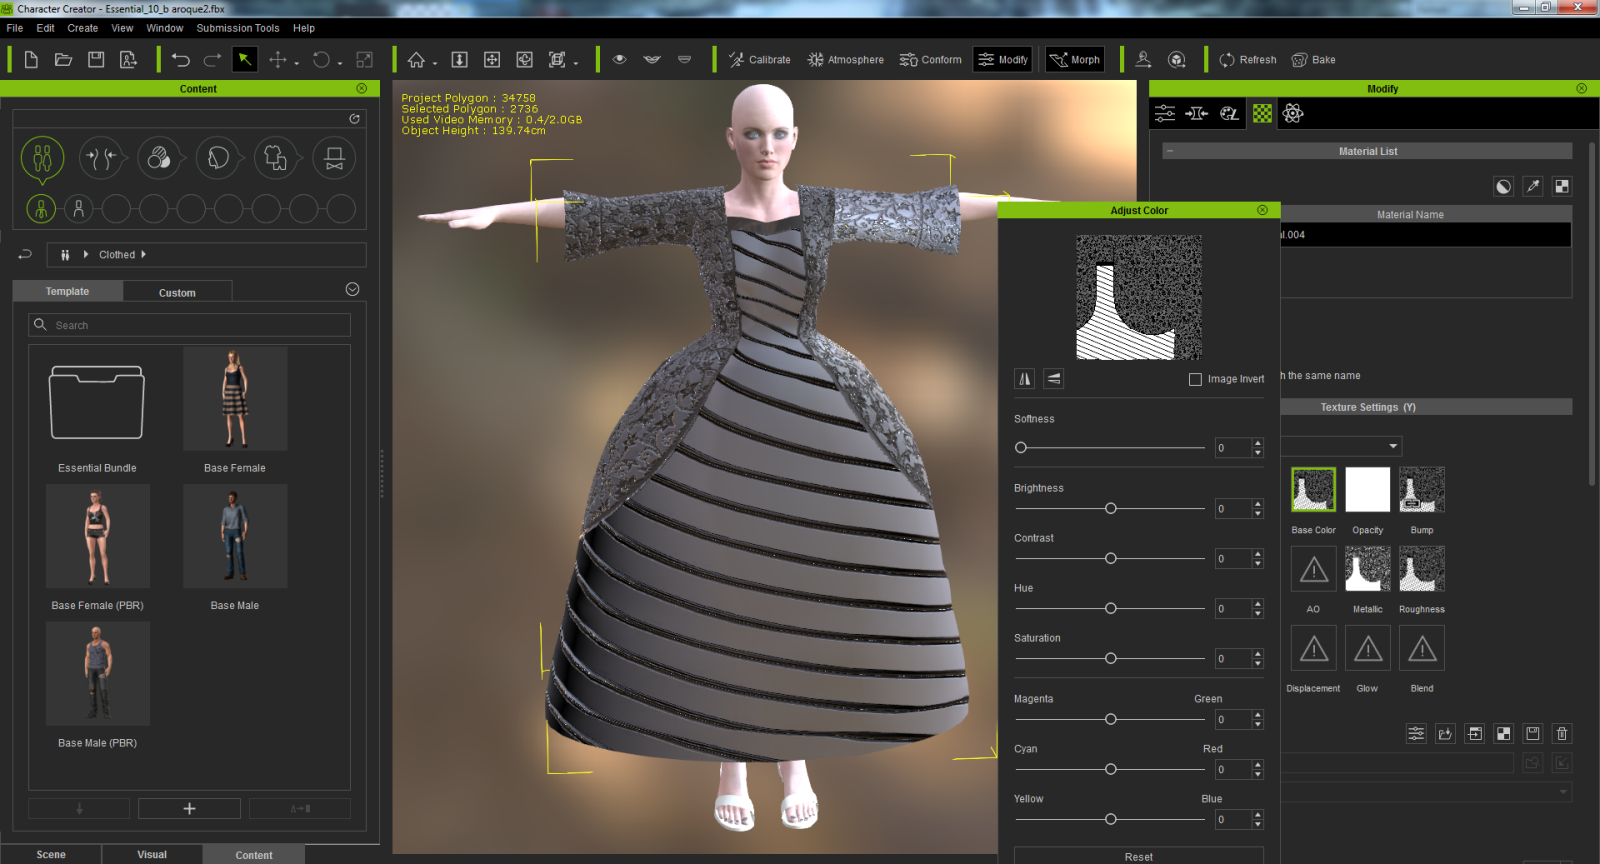Adjust the Brightness slider handle

point(1111,508)
